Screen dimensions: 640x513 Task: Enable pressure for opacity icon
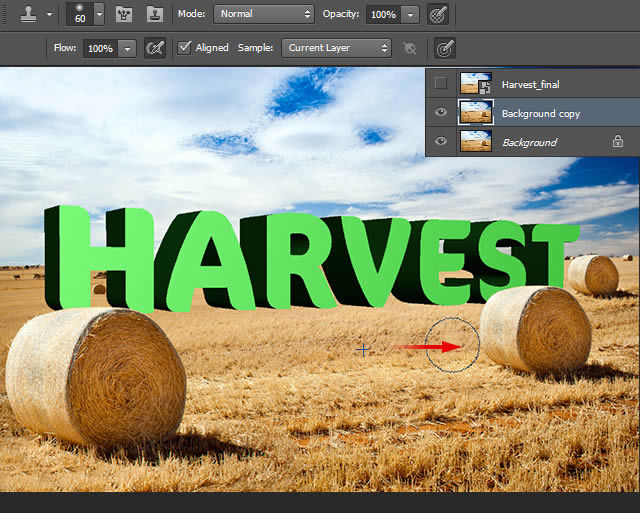click(x=438, y=15)
